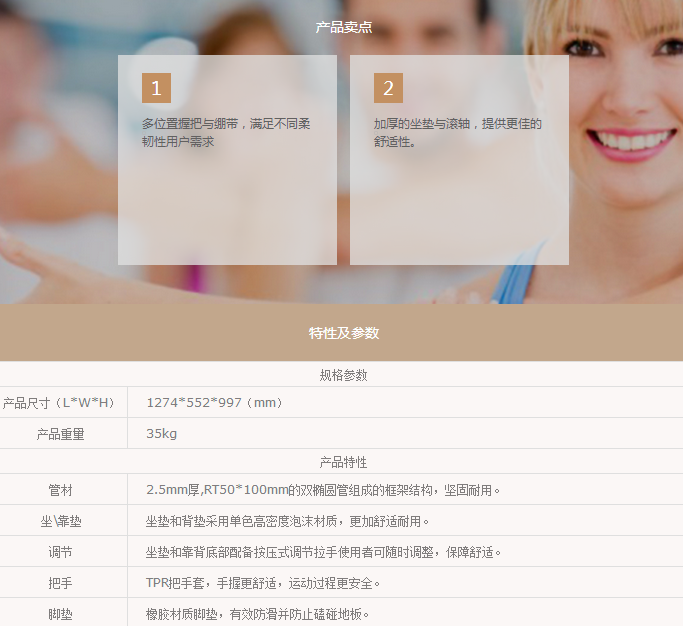The image size is (683, 626).
Task: Click the 坐\靠垫 row label
Action: 60,521
